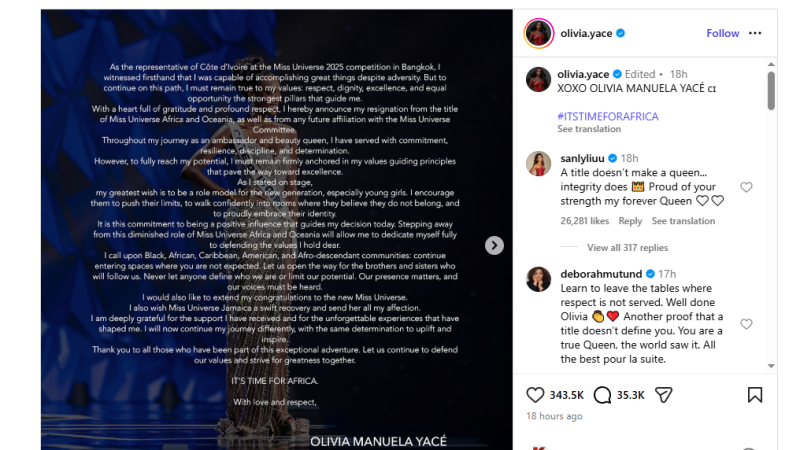The width and height of the screenshot is (800, 450).
Task: Open more options ellipsis menu
Action: pyautogui.click(x=755, y=33)
